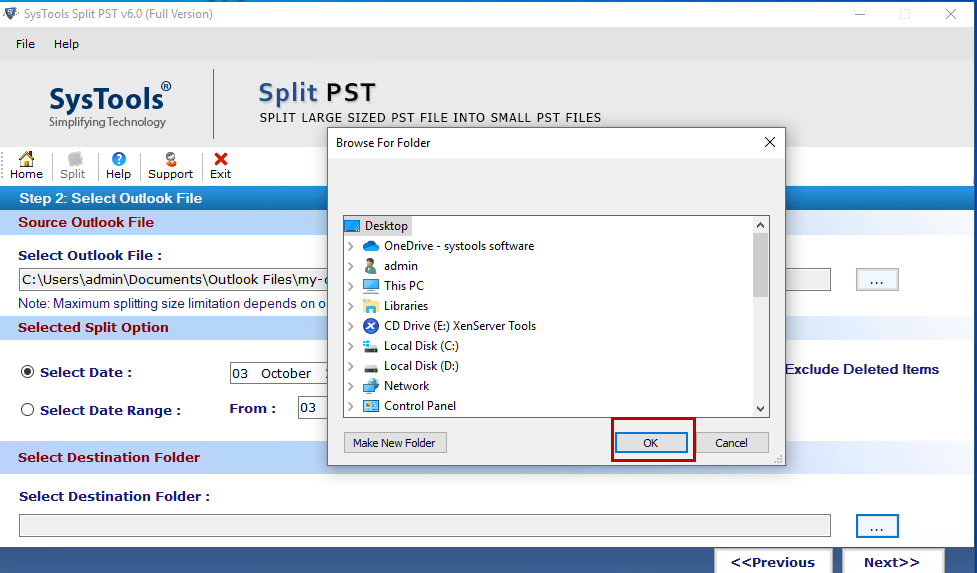Select the OneDrive cloud icon
977x573 pixels.
click(371, 246)
